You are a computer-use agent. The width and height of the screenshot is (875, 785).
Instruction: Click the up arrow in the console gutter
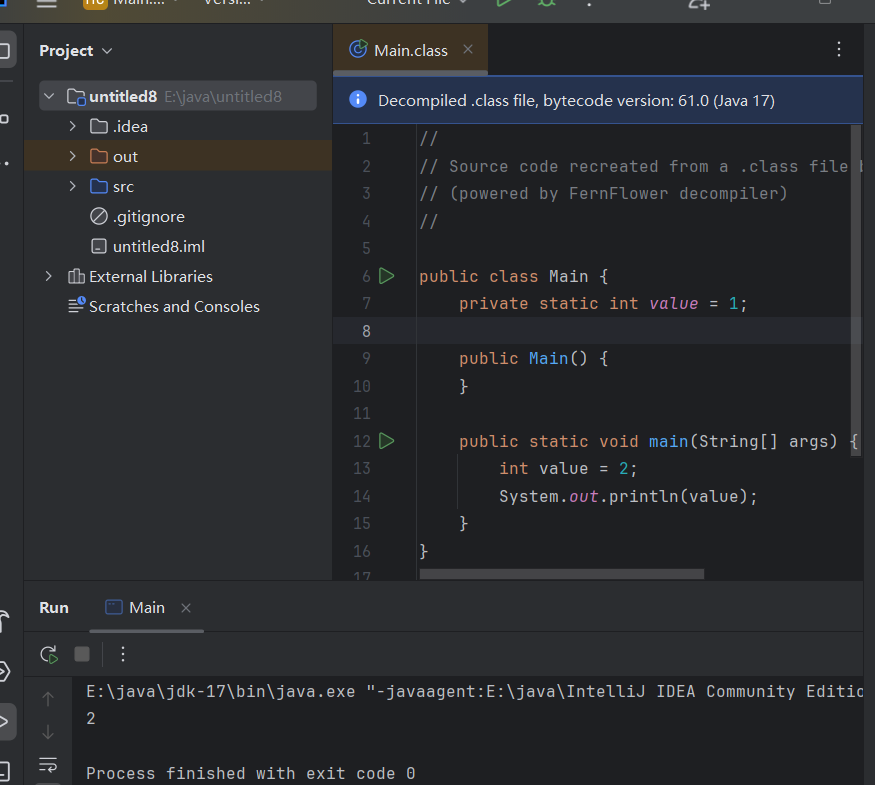(x=48, y=699)
